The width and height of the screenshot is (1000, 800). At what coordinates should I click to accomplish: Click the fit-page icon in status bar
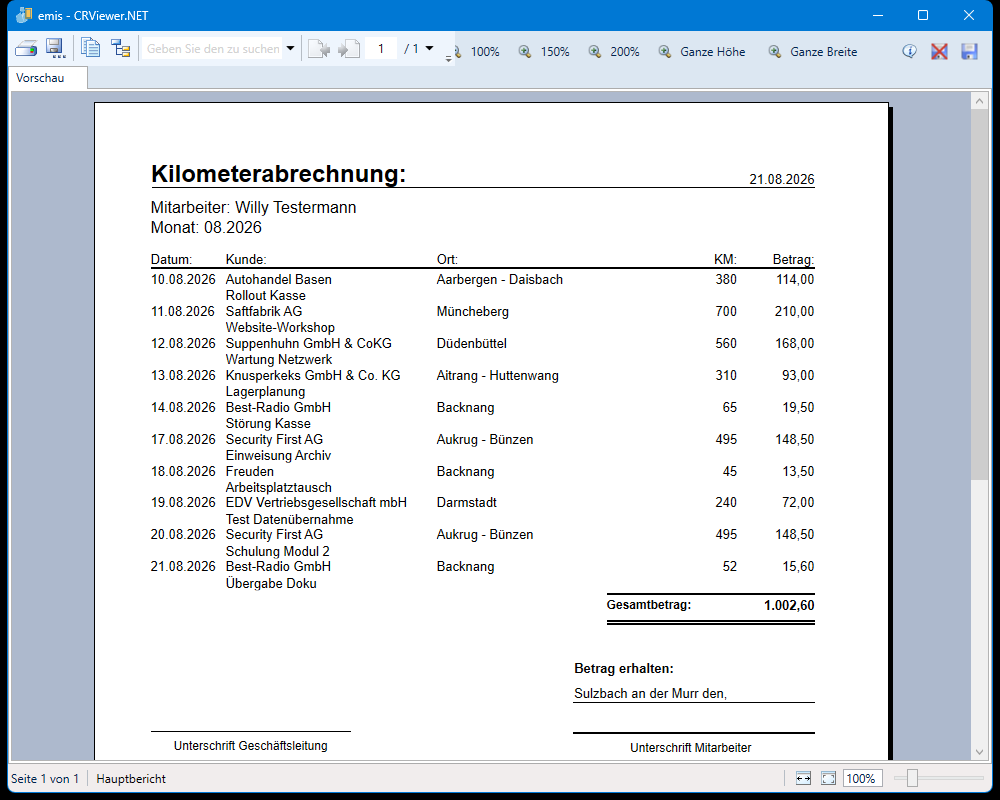(x=828, y=778)
